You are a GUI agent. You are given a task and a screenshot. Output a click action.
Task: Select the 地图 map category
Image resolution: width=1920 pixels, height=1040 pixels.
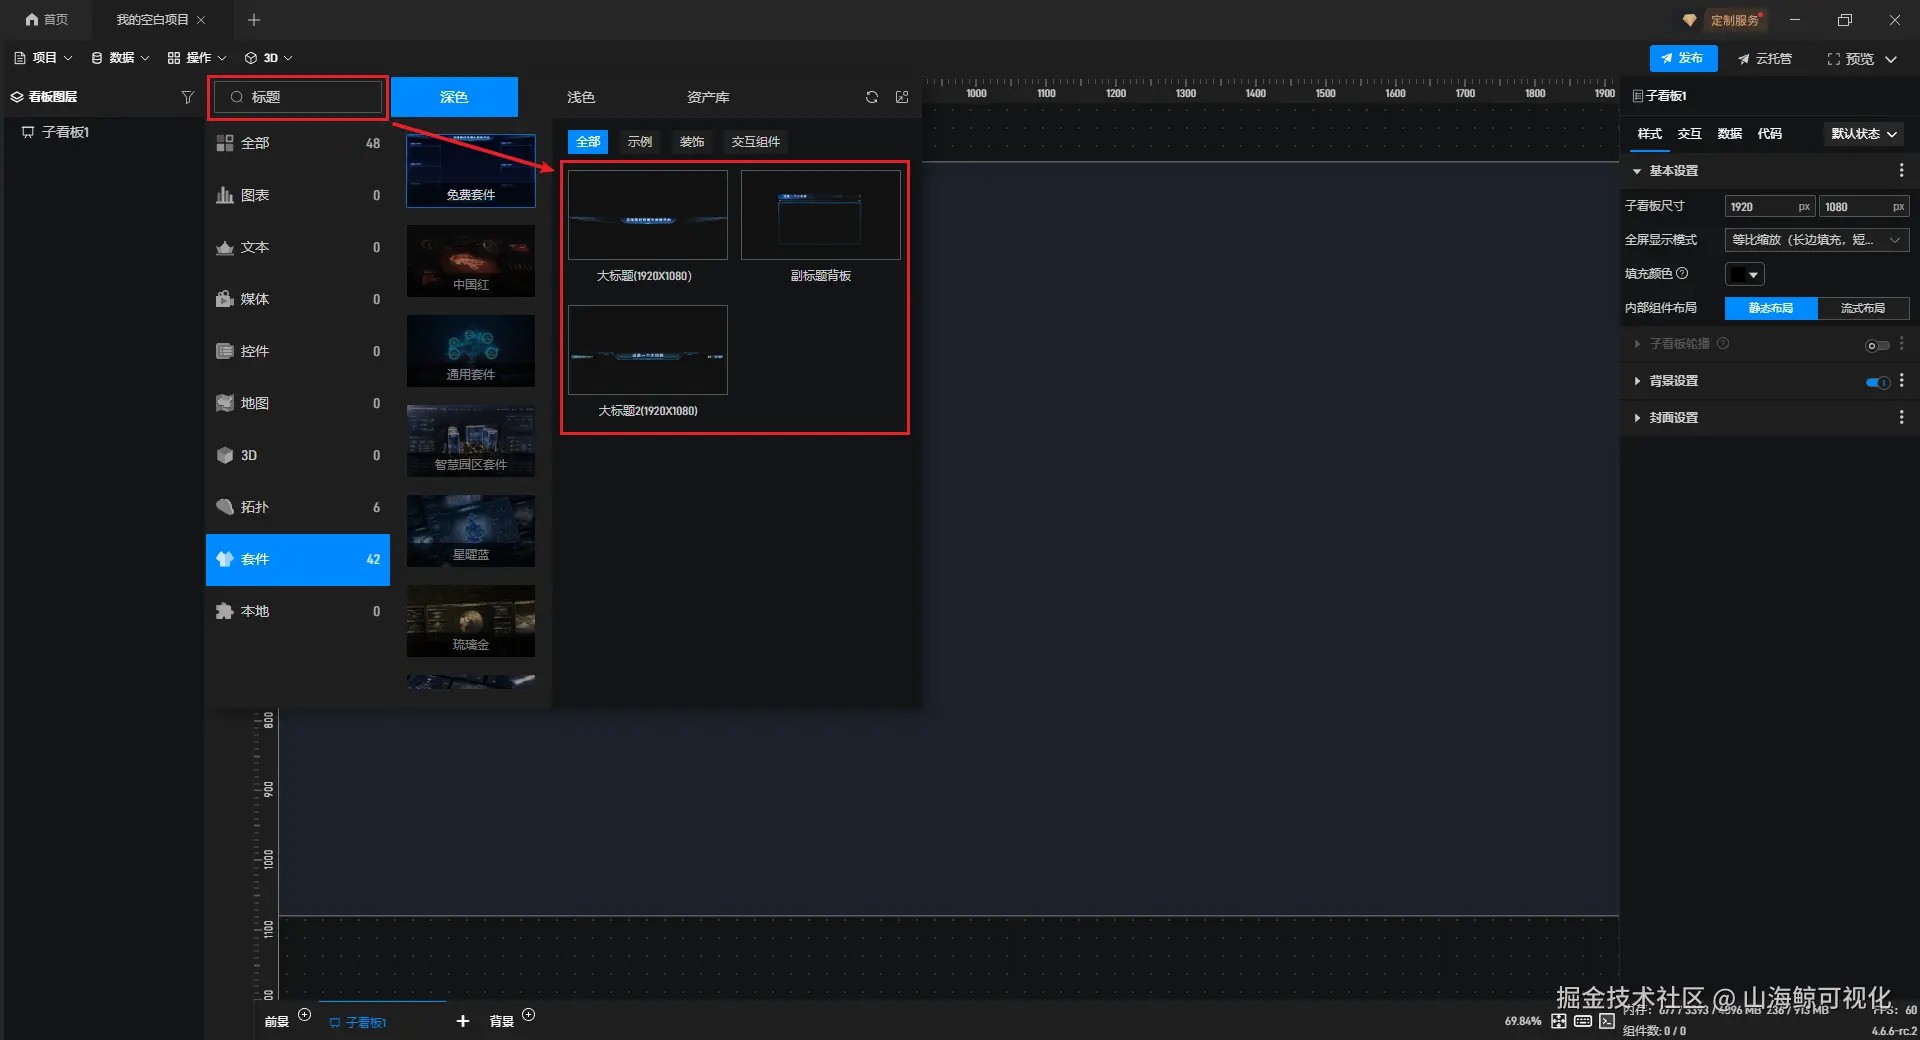click(x=298, y=403)
